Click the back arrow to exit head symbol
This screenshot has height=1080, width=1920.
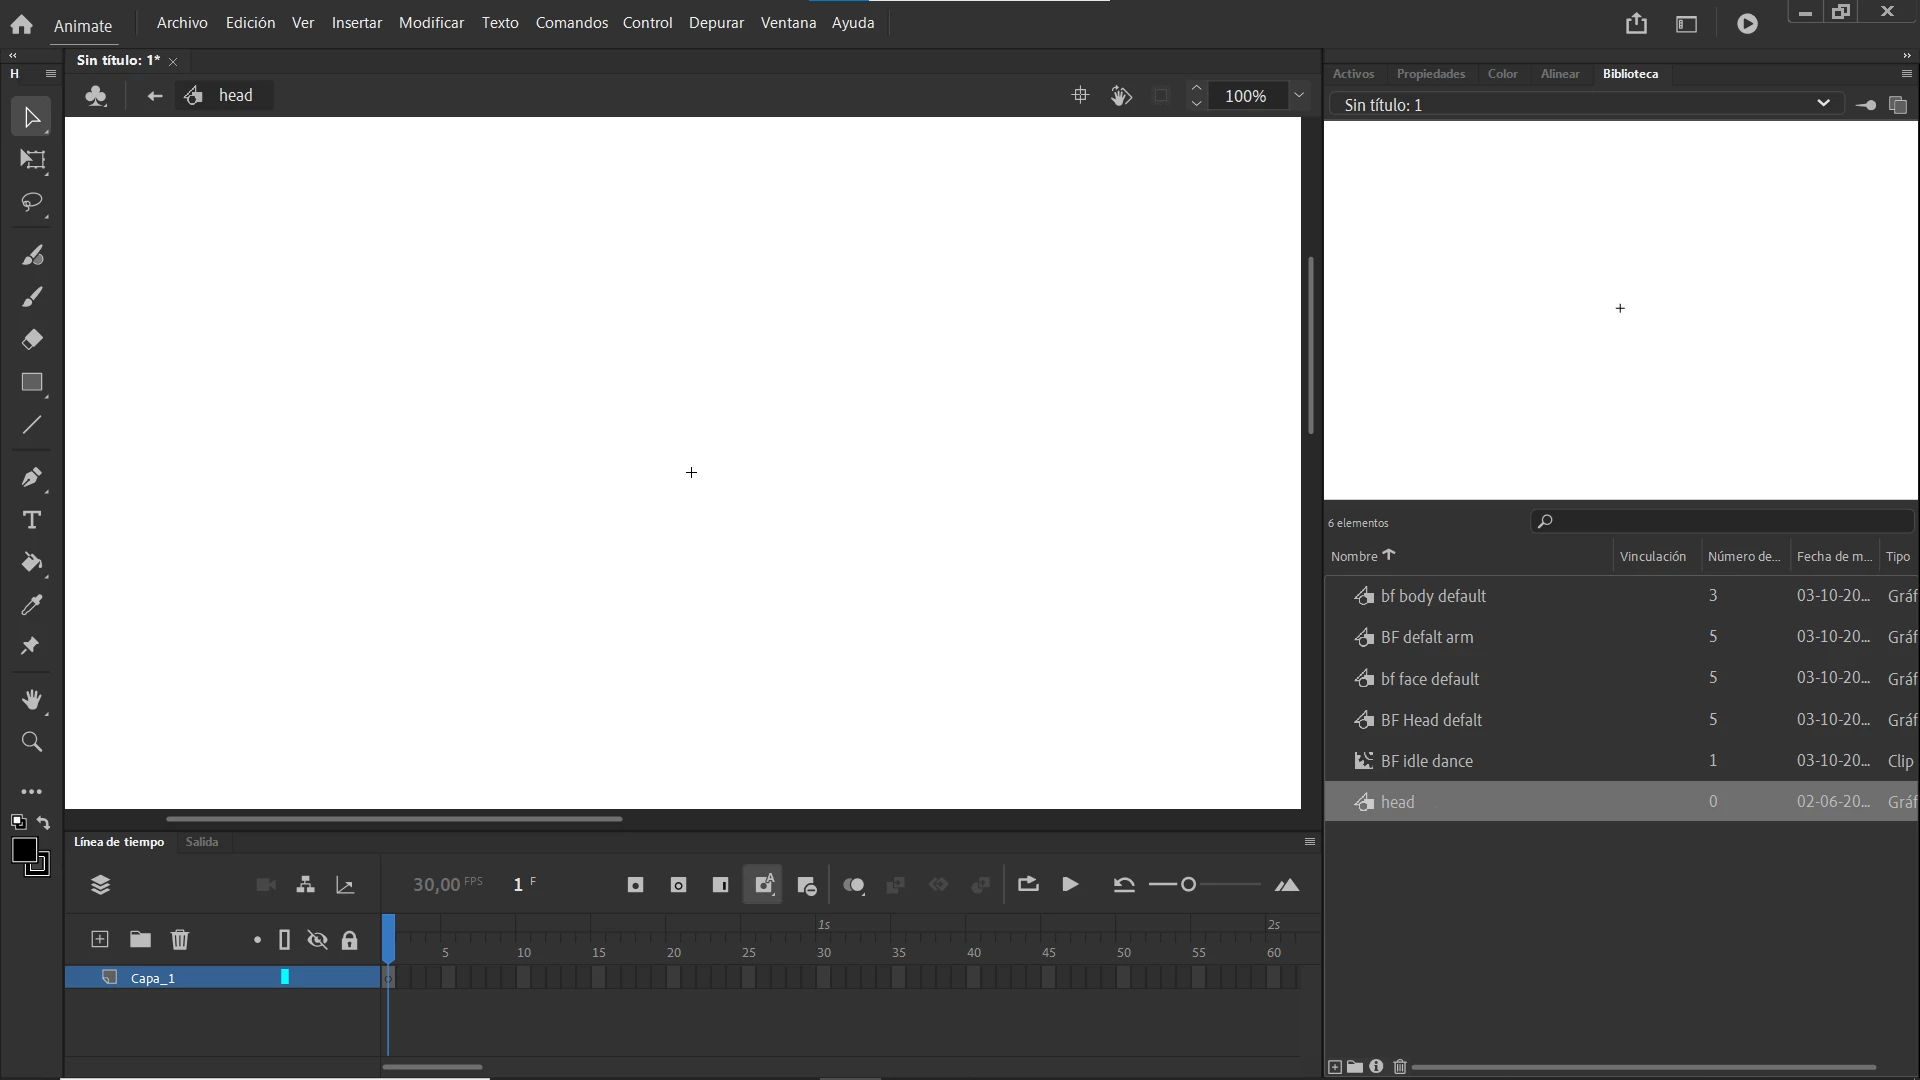pos(154,96)
